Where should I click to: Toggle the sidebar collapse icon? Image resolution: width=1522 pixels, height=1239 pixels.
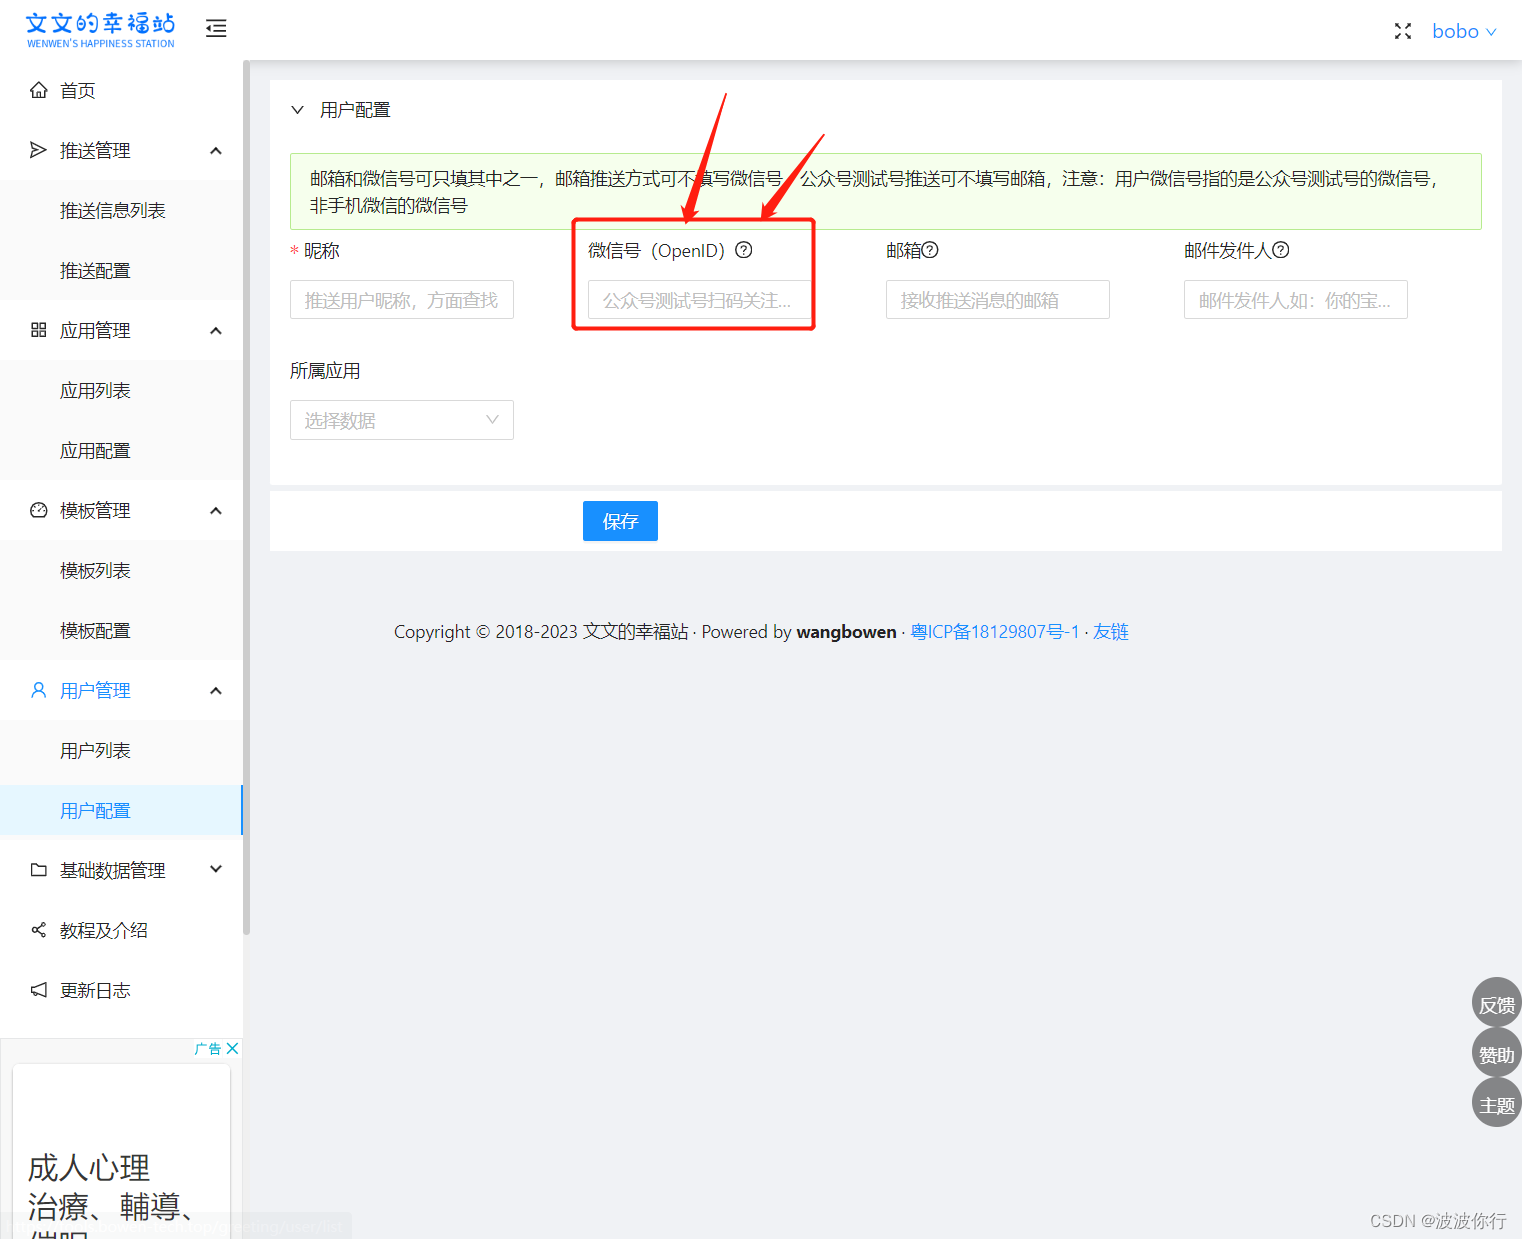point(216,28)
